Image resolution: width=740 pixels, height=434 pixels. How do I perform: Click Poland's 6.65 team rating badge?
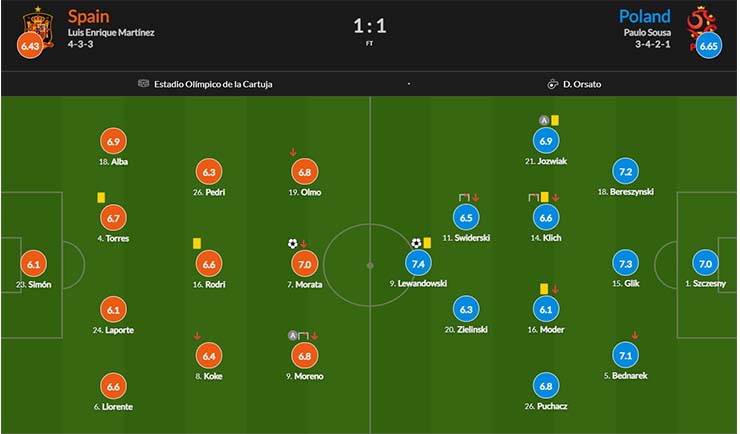click(x=708, y=46)
